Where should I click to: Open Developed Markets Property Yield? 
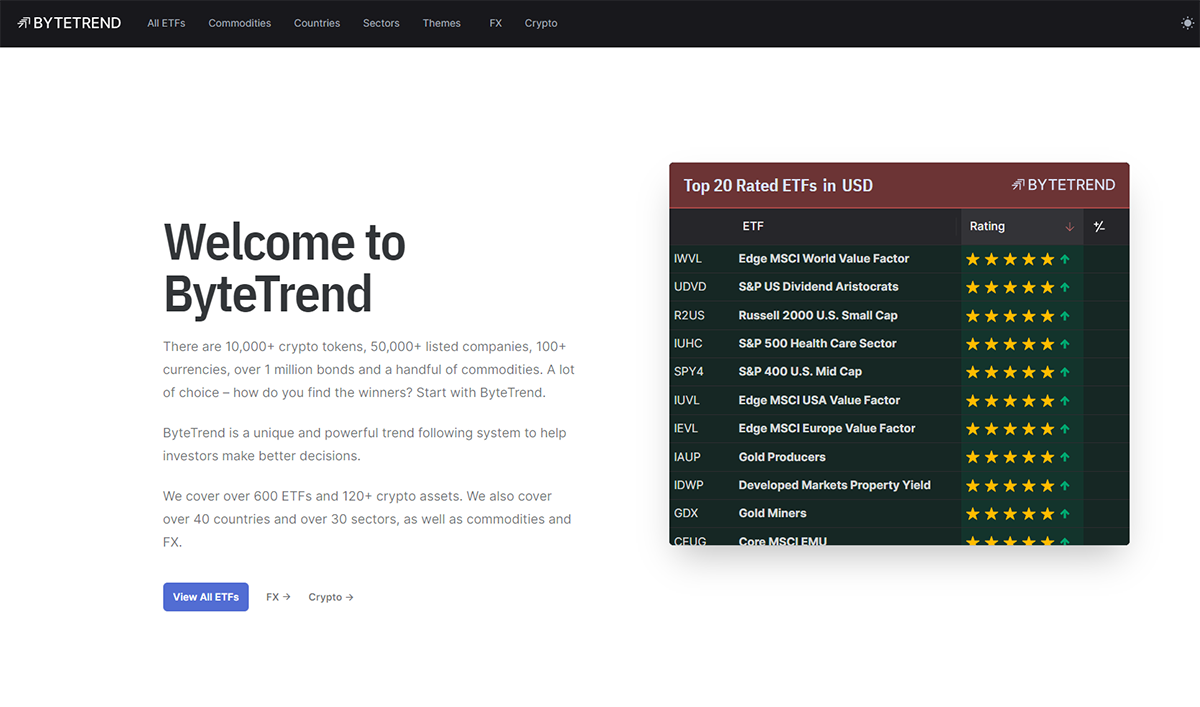coord(835,485)
